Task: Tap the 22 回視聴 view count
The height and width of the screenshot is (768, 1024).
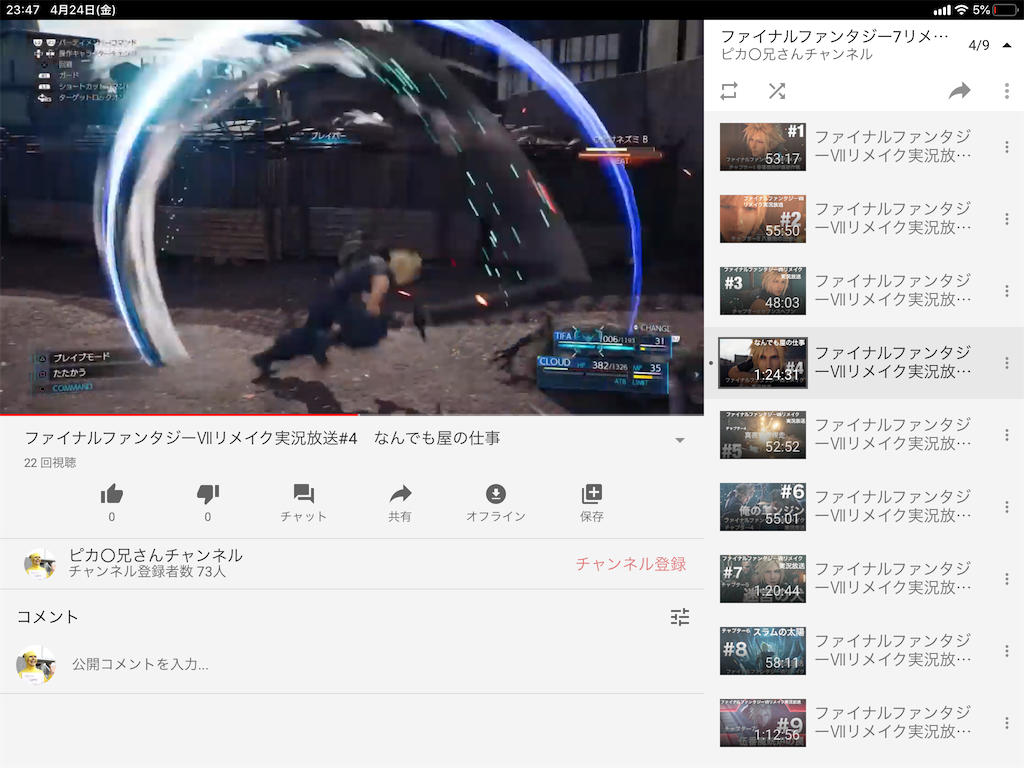Action: (x=50, y=462)
